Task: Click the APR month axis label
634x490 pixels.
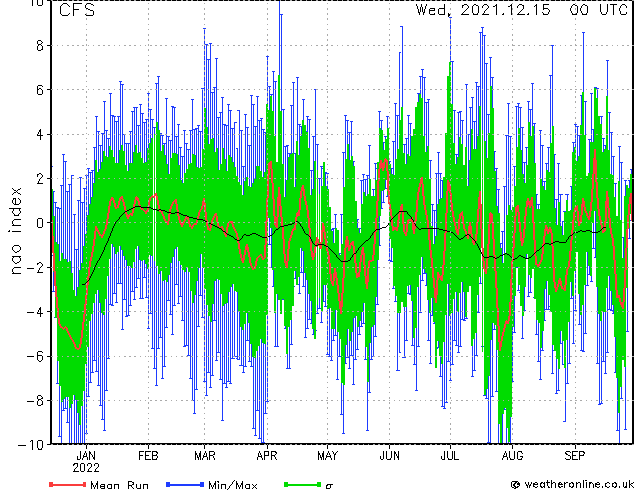Action: (x=267, y=456)
